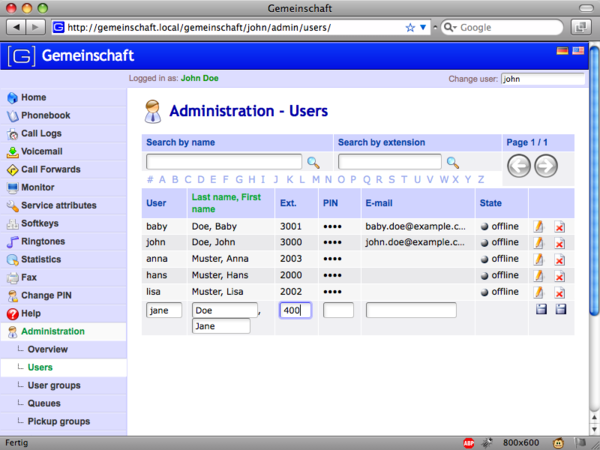Click the edit icon for user baby

pos(539,227)
